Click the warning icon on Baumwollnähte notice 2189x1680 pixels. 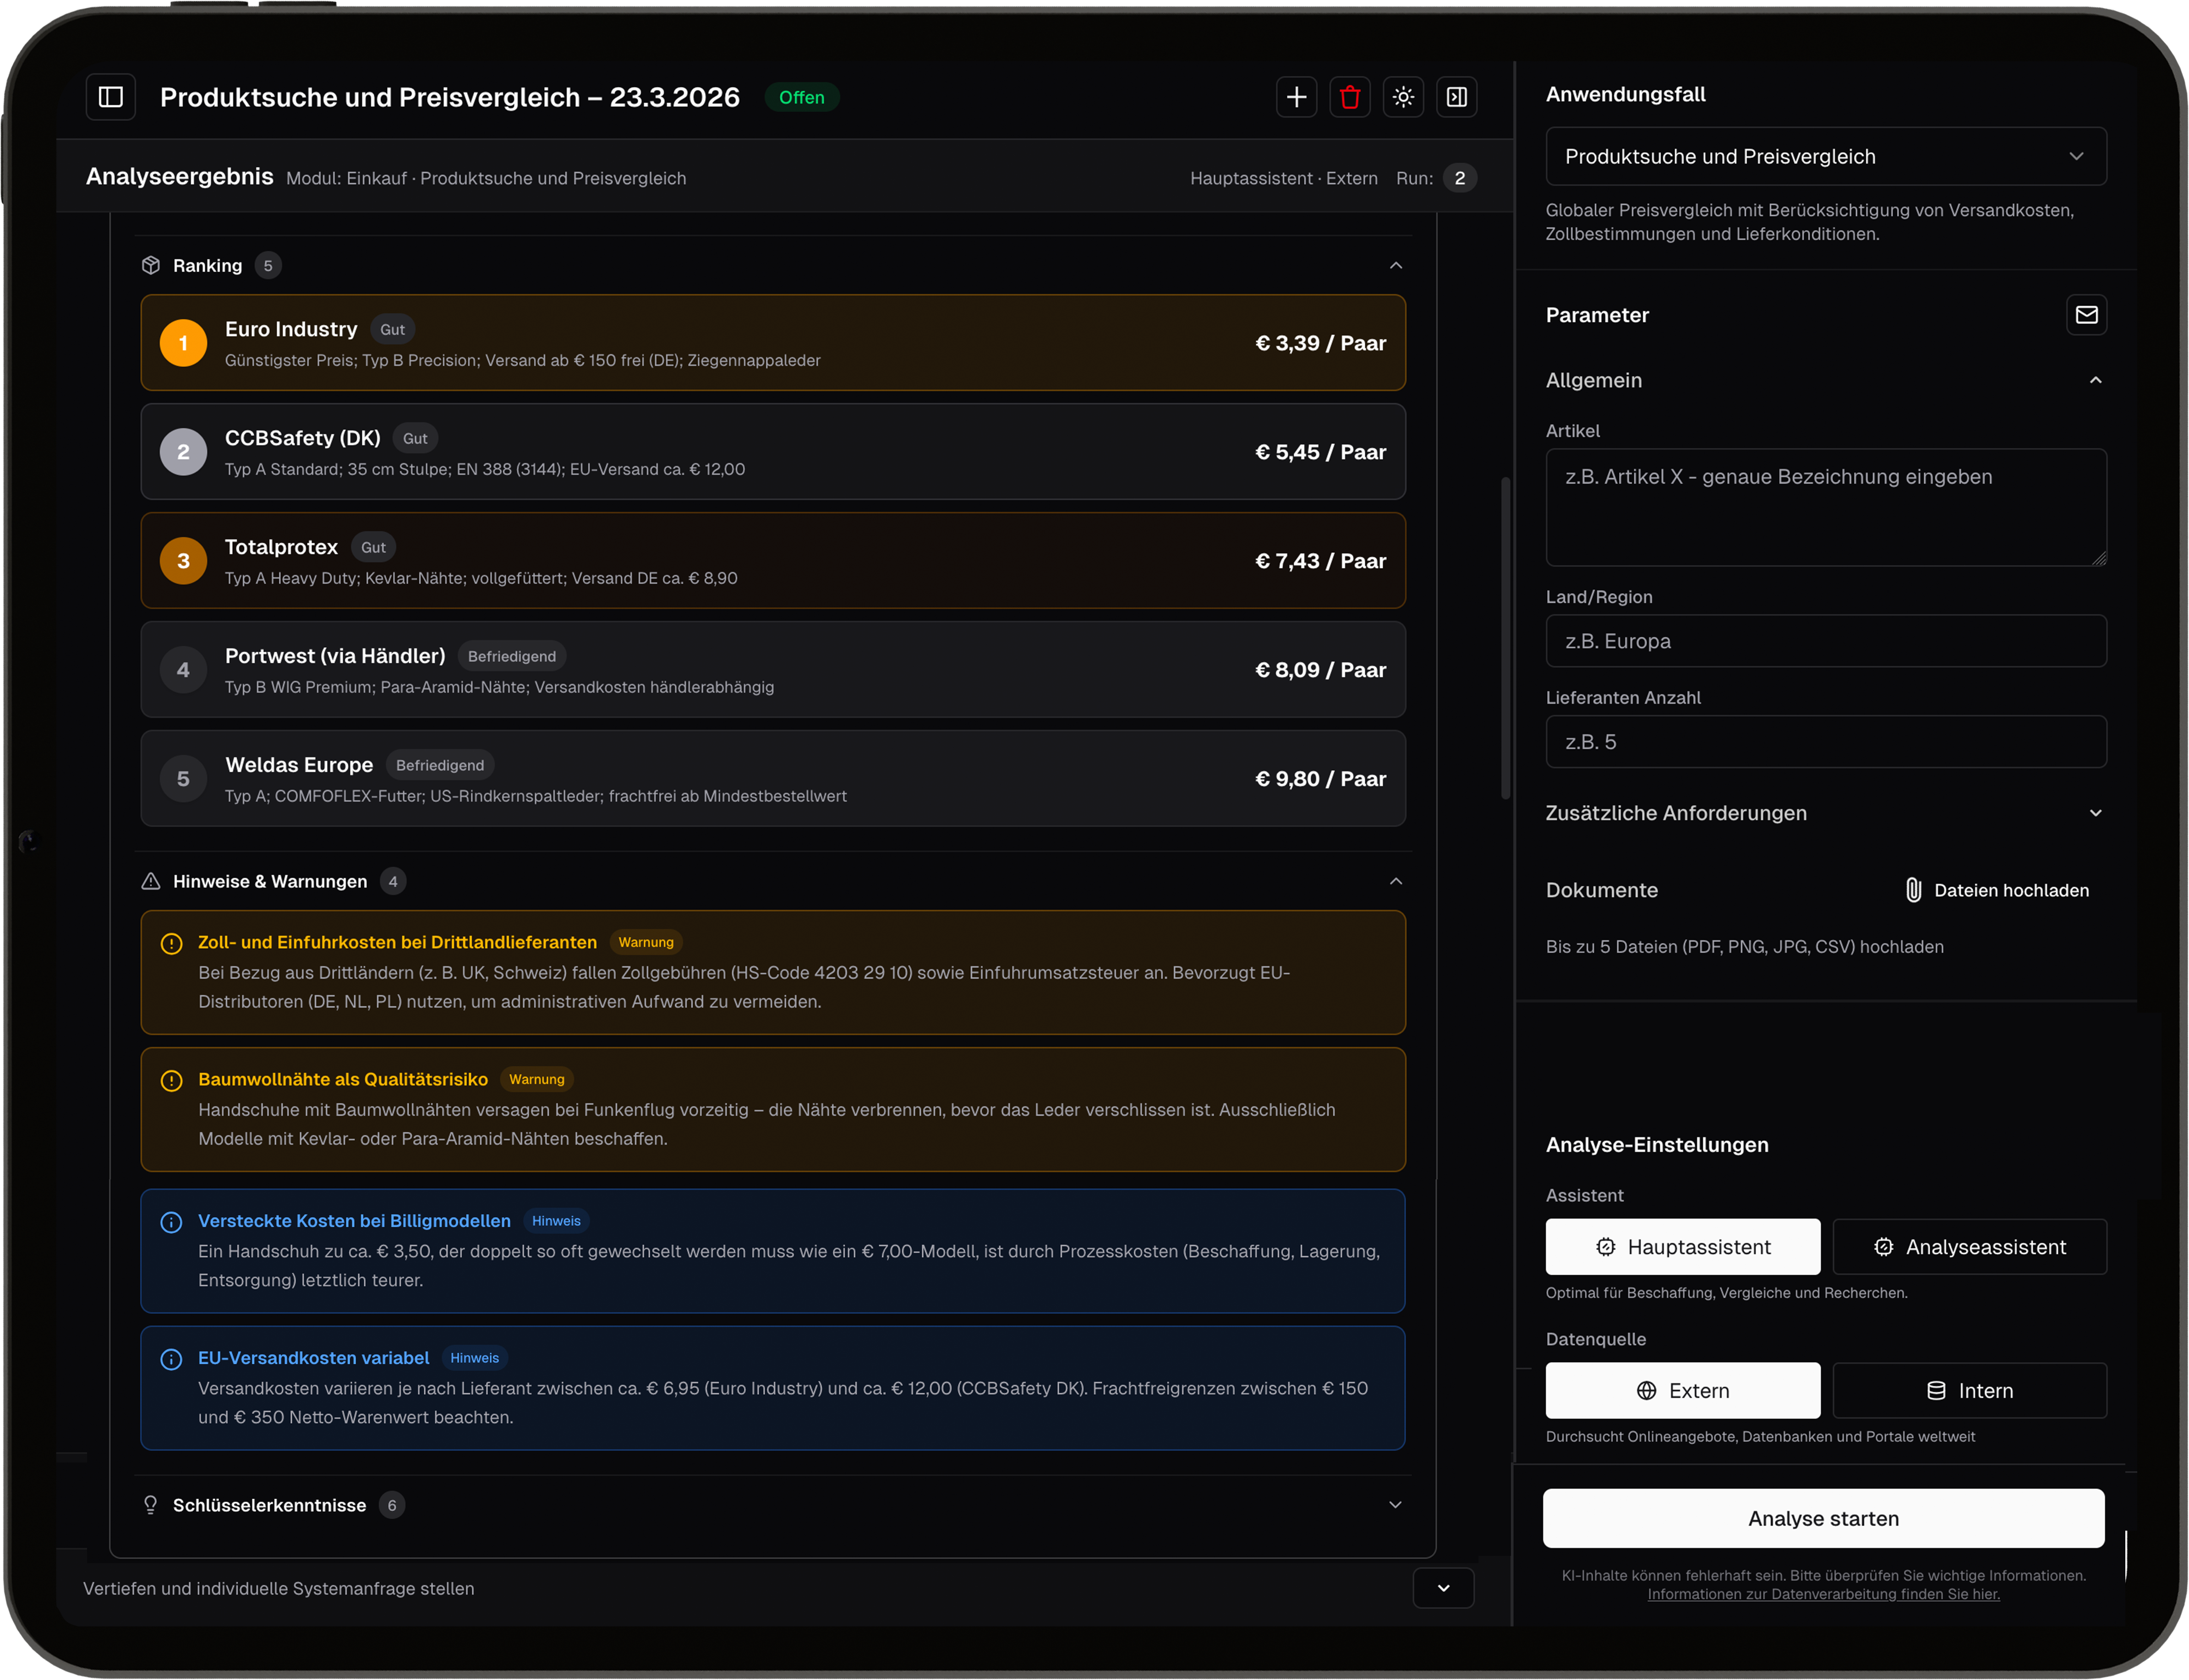pos(171,1080)
